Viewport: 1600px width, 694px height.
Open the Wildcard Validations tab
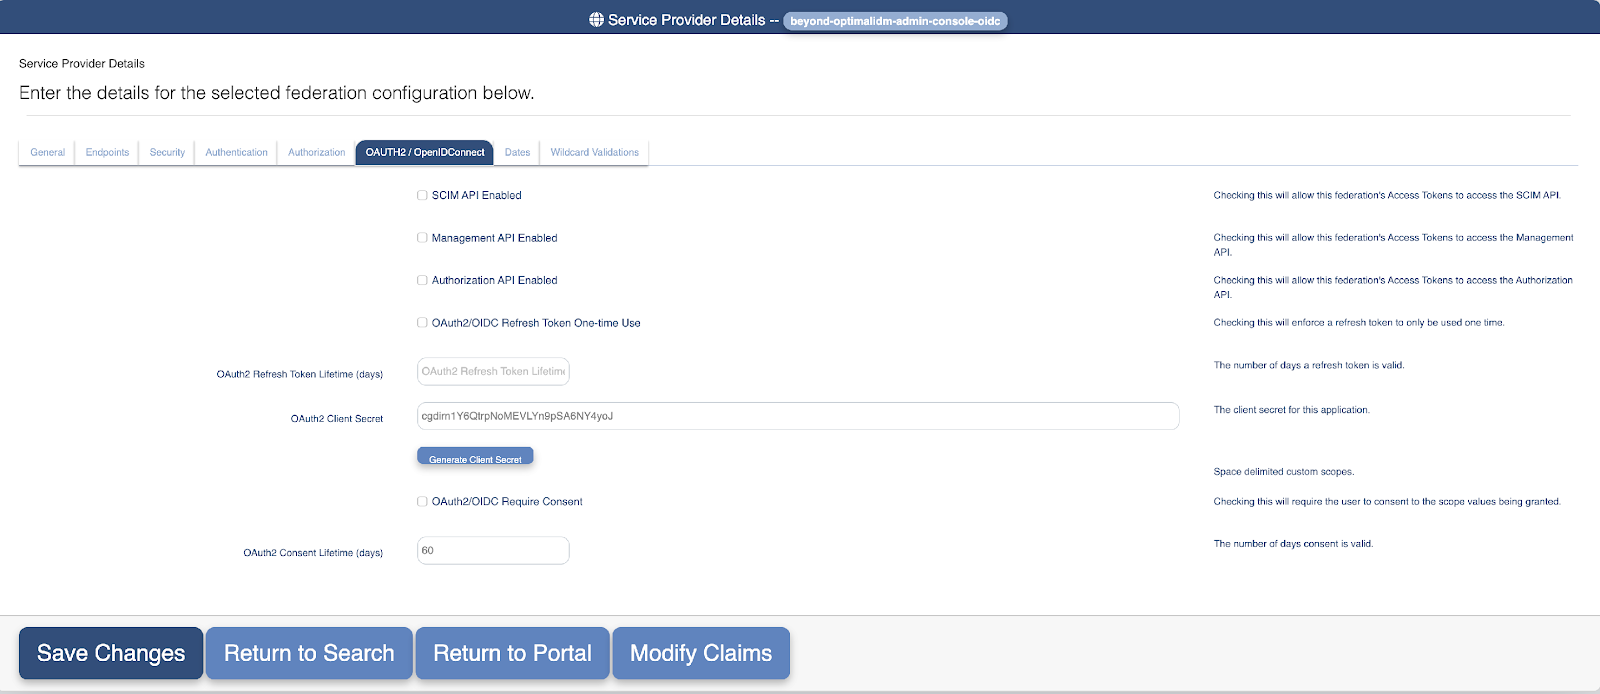click(594, 152)
